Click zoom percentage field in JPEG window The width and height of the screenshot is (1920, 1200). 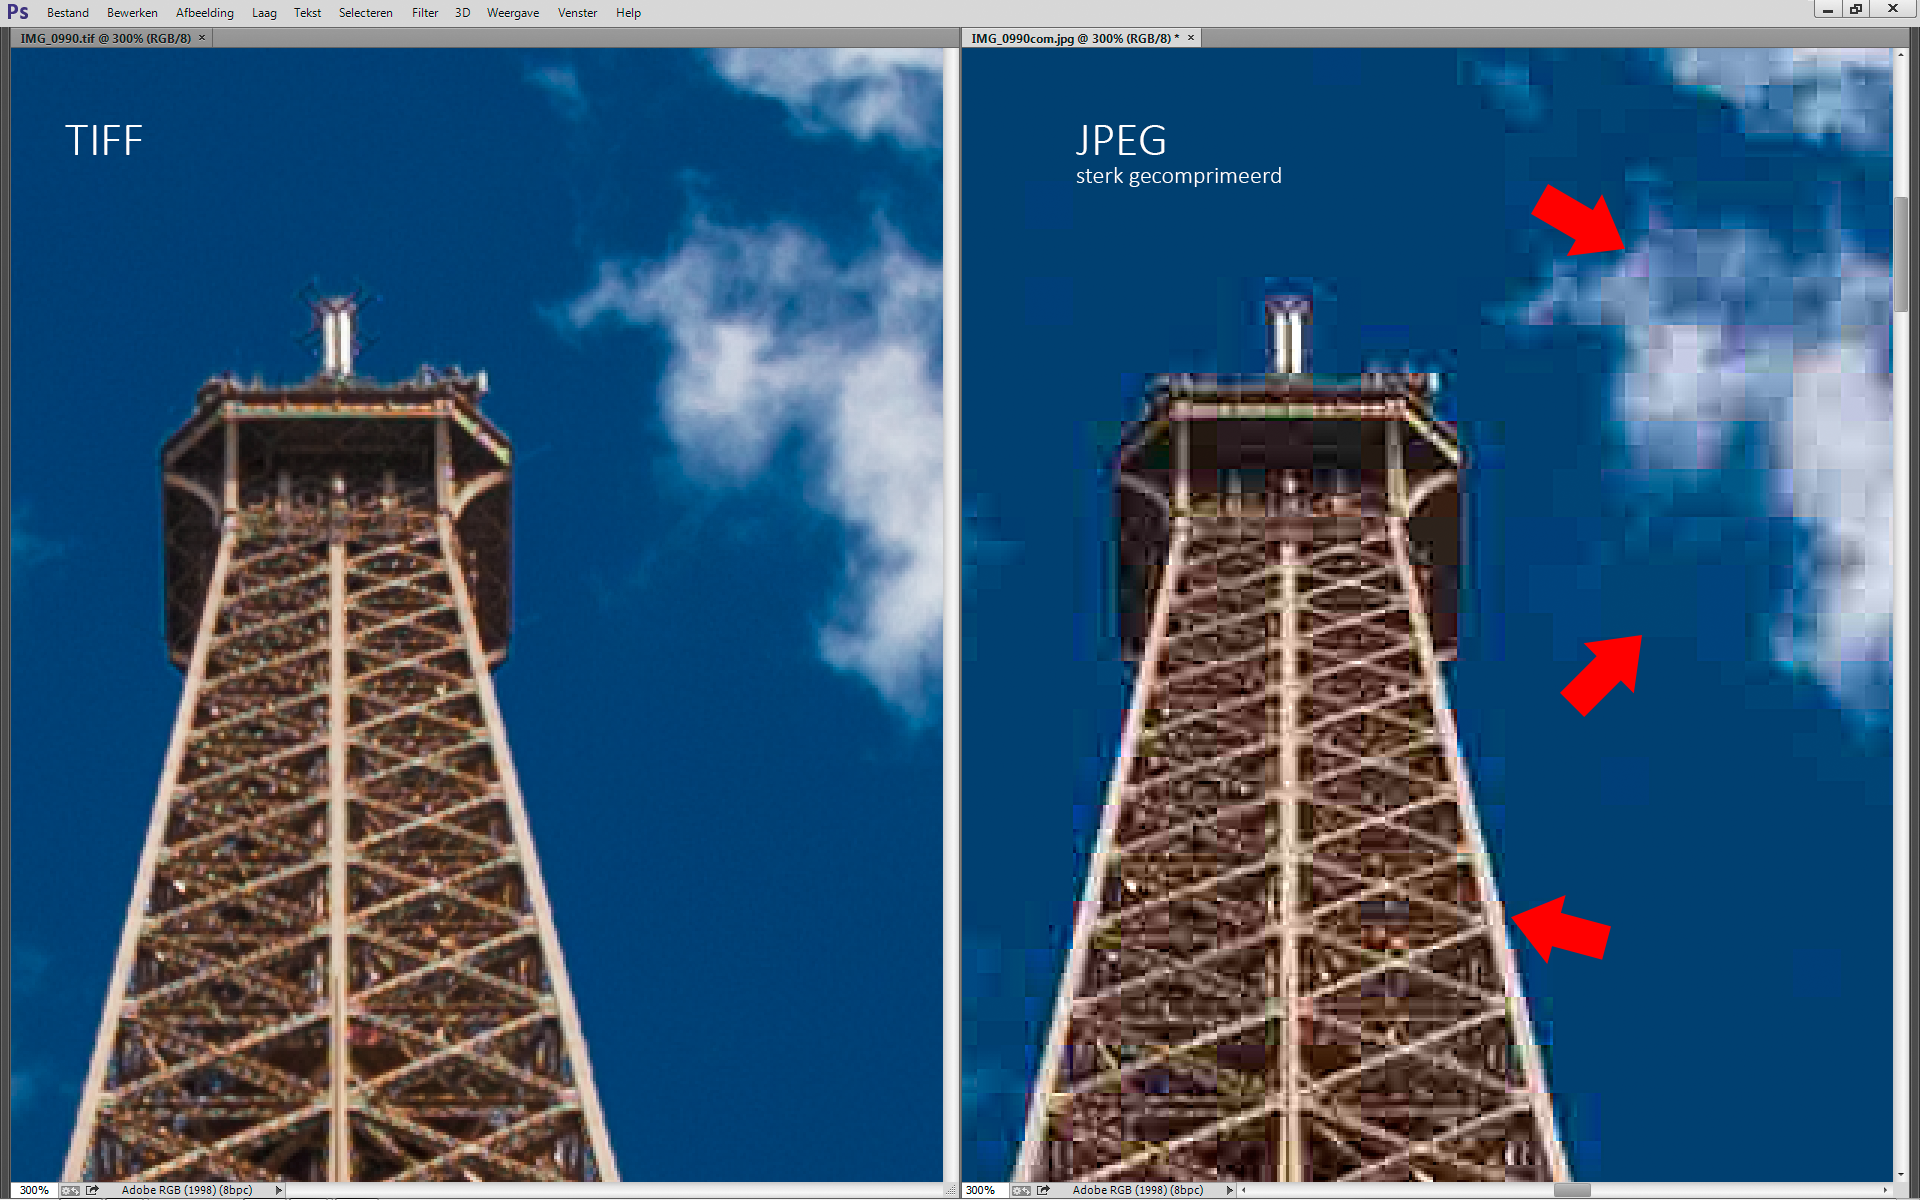(x=981, y=1190)
